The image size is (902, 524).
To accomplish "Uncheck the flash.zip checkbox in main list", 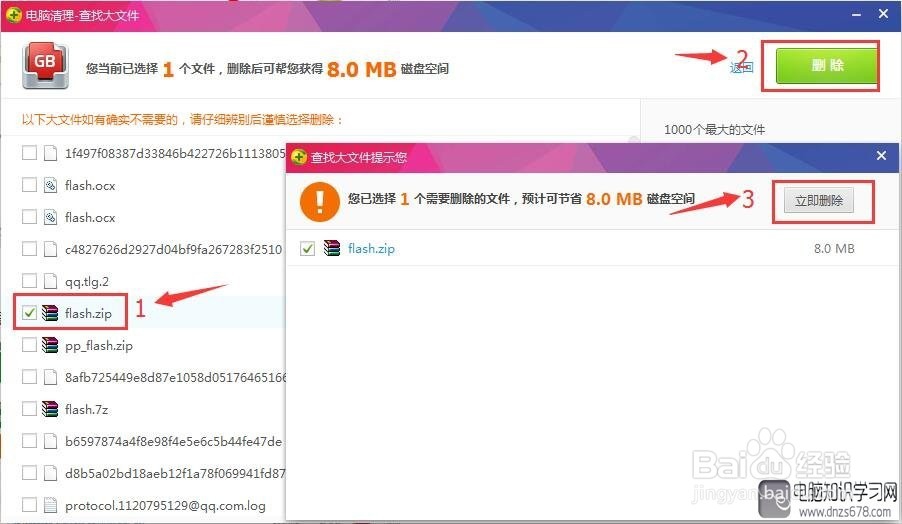I will click(x=29, y=313).
